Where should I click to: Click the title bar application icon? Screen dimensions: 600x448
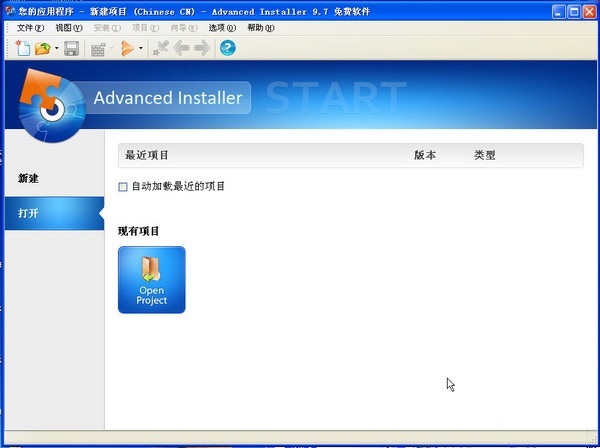pos(10,11)
